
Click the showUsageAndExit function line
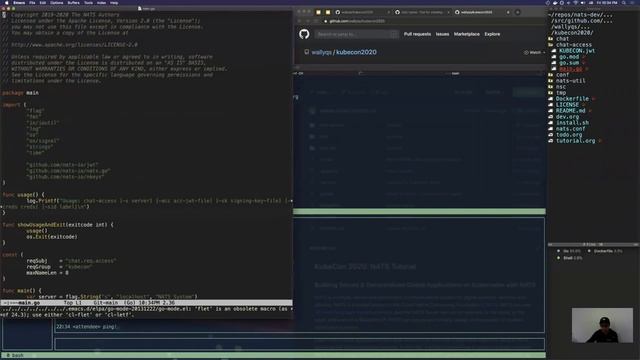58,225
